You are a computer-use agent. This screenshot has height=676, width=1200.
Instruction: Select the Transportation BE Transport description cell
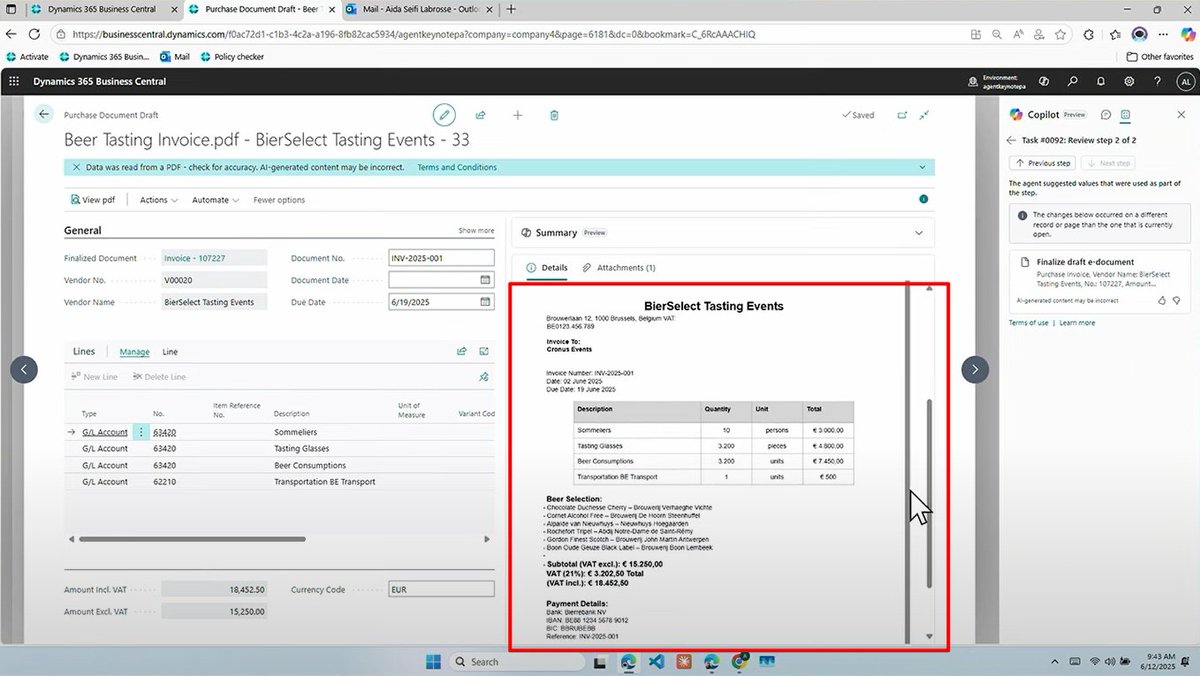325,482
